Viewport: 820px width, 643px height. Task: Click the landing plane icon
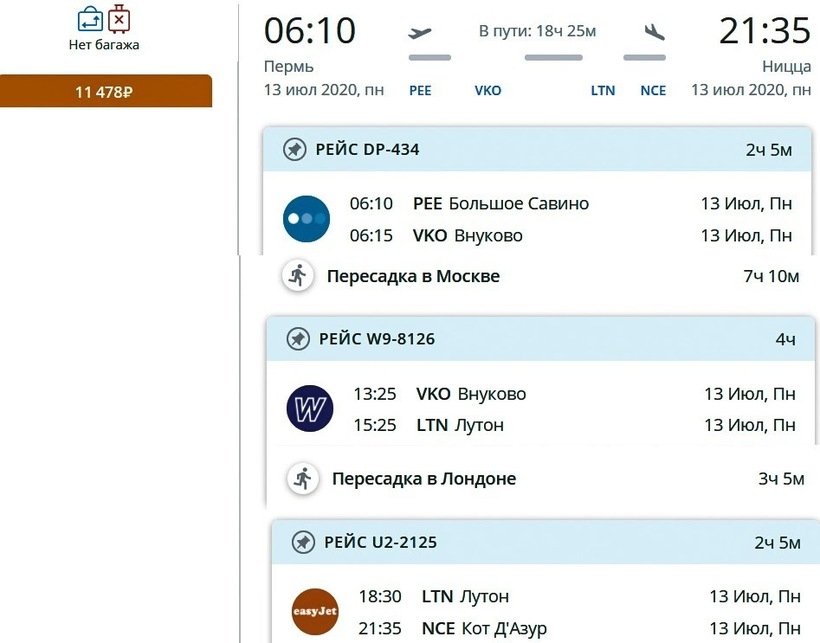tap(654, 33)
